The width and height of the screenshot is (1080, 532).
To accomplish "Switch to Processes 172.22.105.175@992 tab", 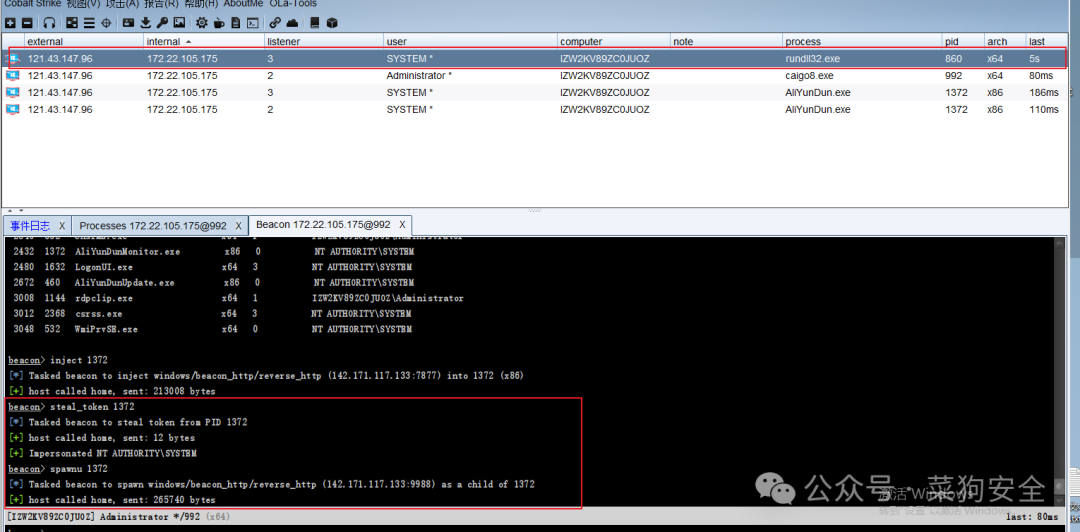I will tap(153, 225).
